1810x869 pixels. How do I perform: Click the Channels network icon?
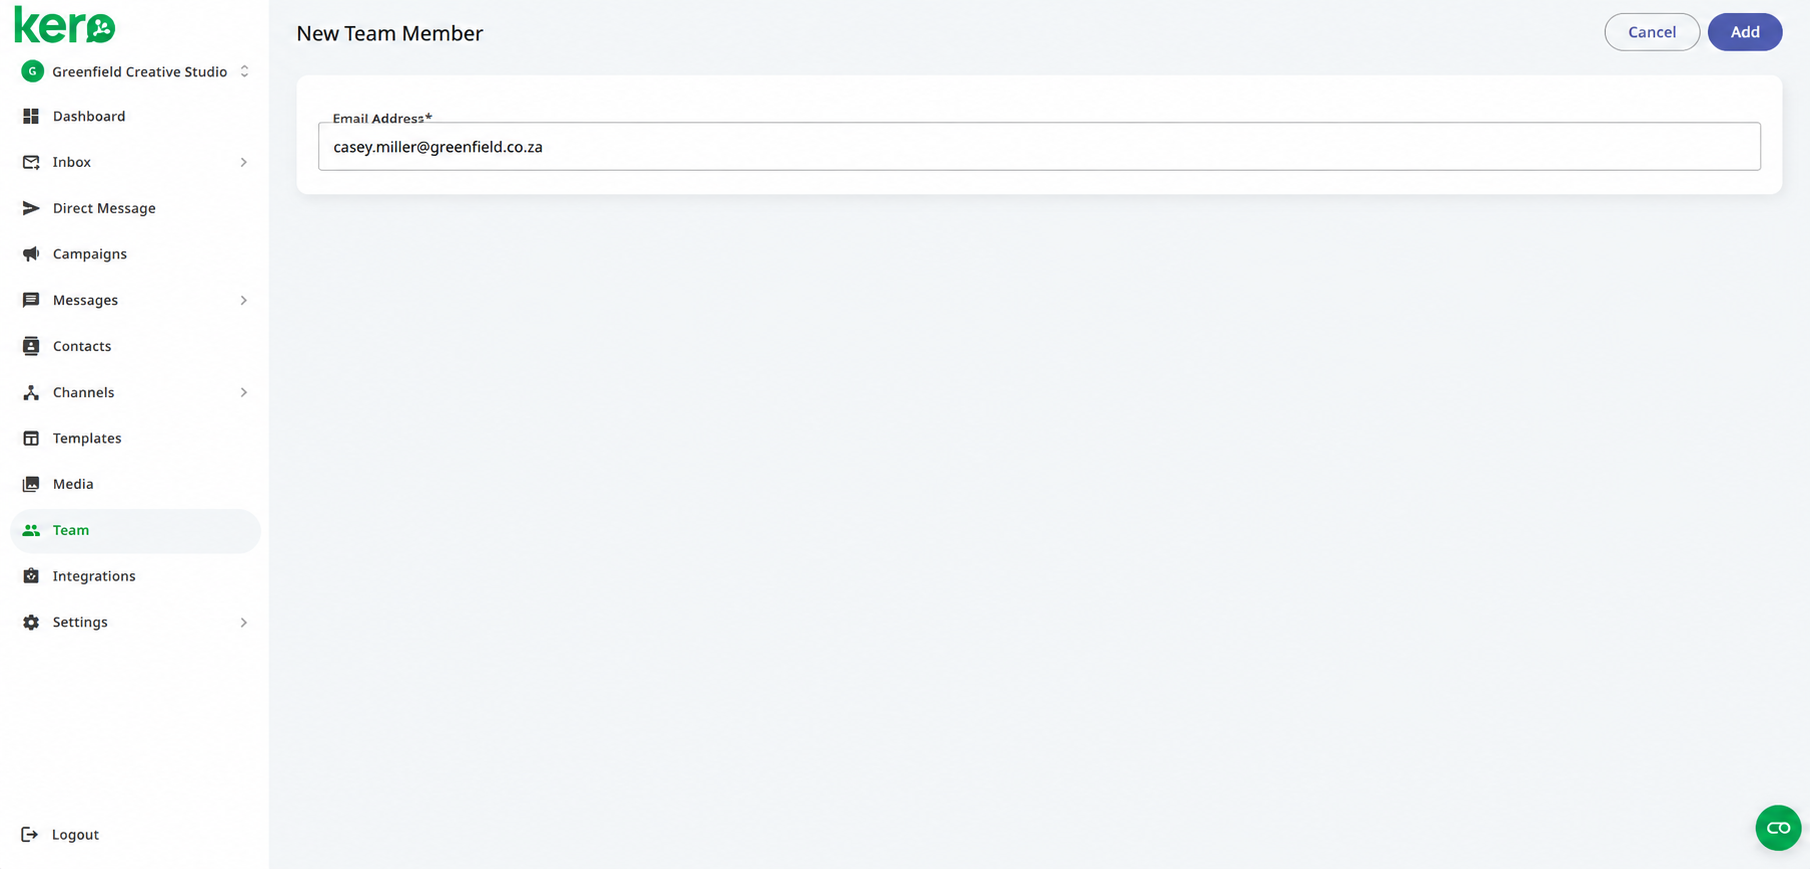pyautogui.click(x=31, y=392)
